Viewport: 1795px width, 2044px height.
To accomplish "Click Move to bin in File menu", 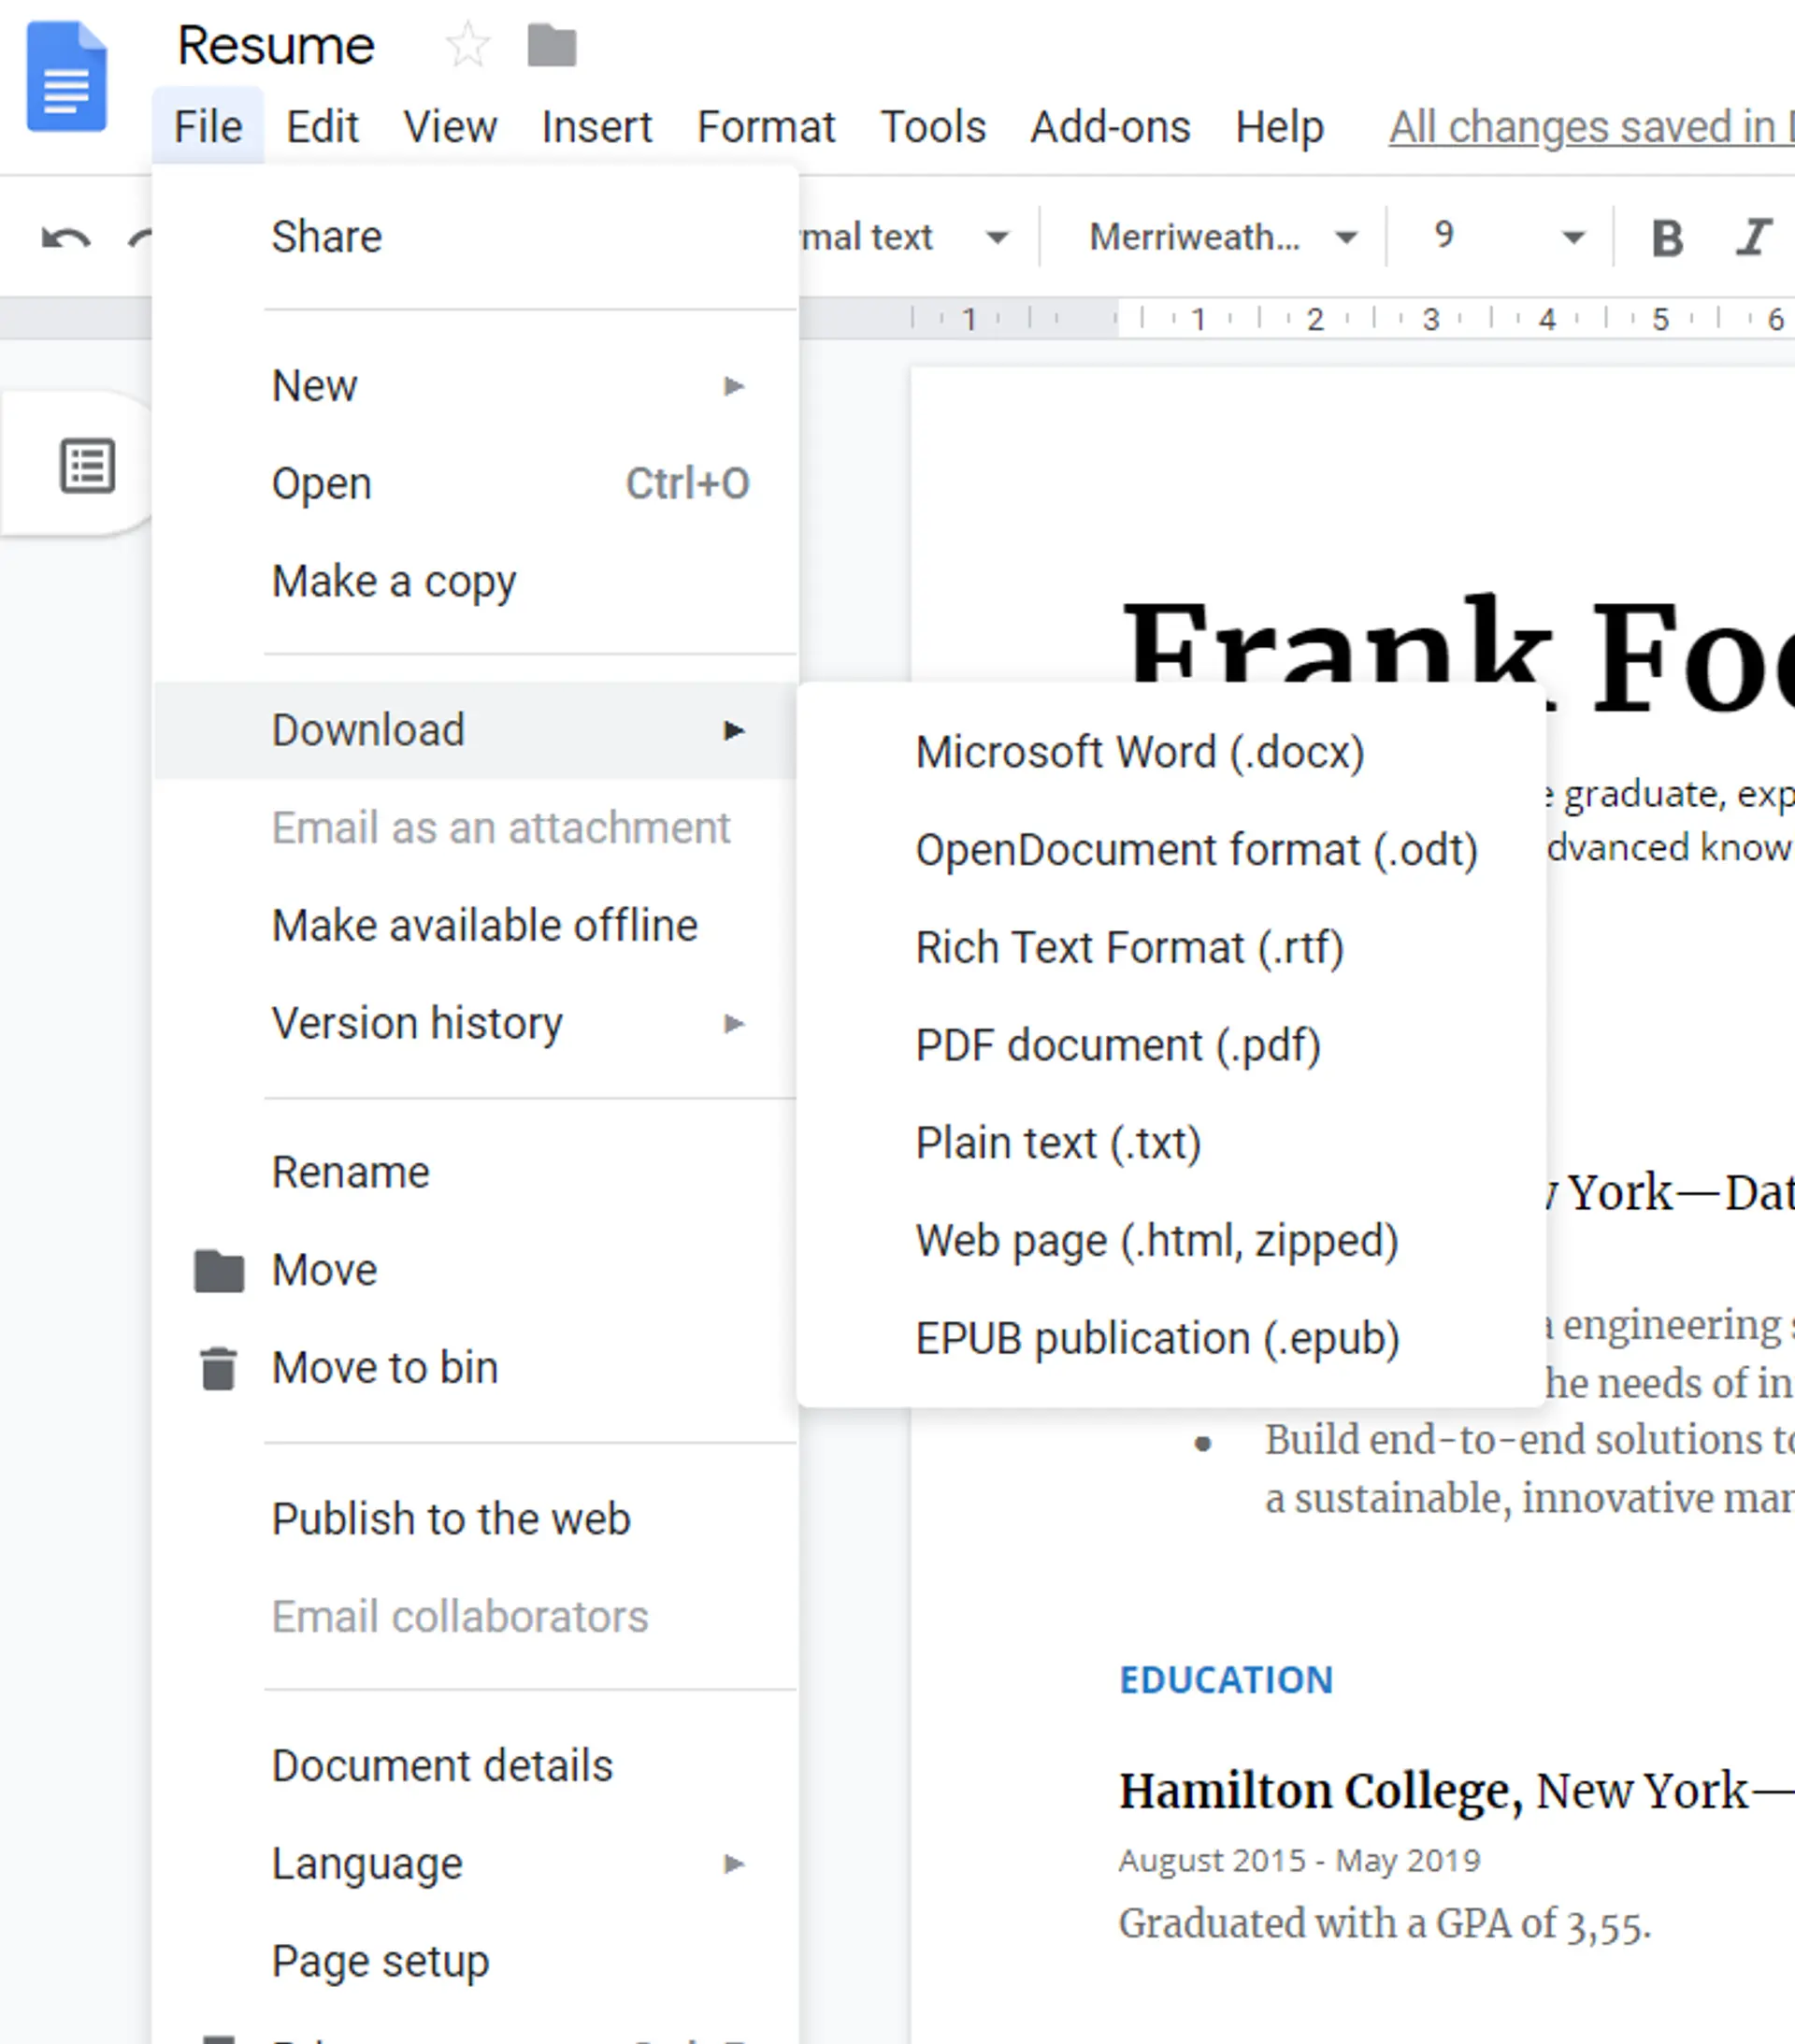I will (385, 1367).
